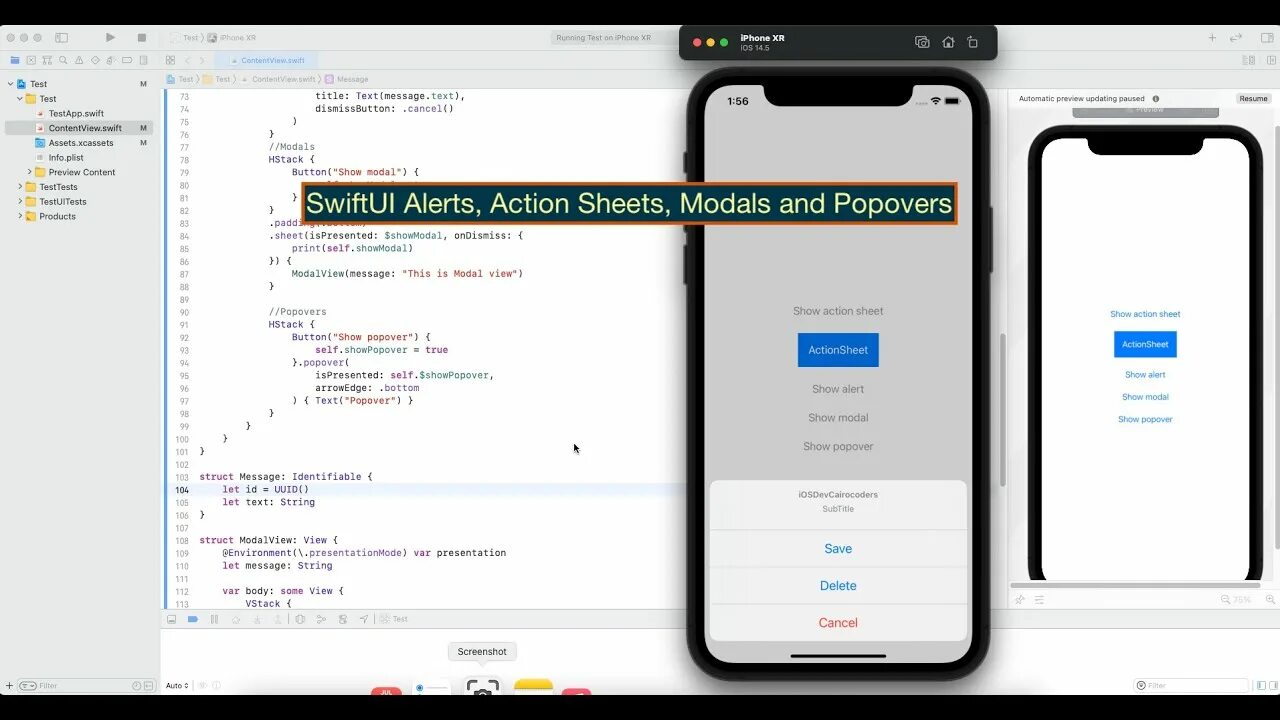This screenshot has width=1280, height=720.
Task: Open the Auto variables view dropdown
Action: [177, 686]
